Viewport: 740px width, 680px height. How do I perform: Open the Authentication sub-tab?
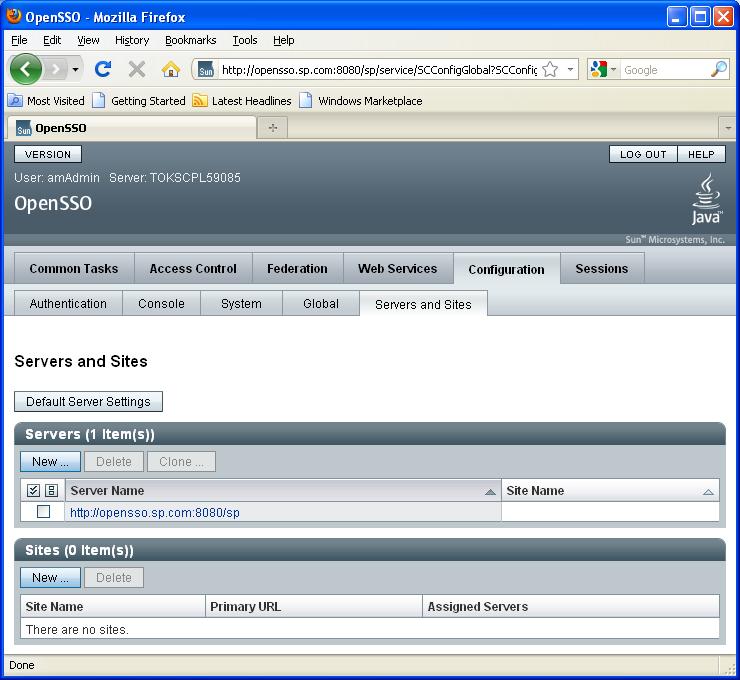[x=68, y=303]
